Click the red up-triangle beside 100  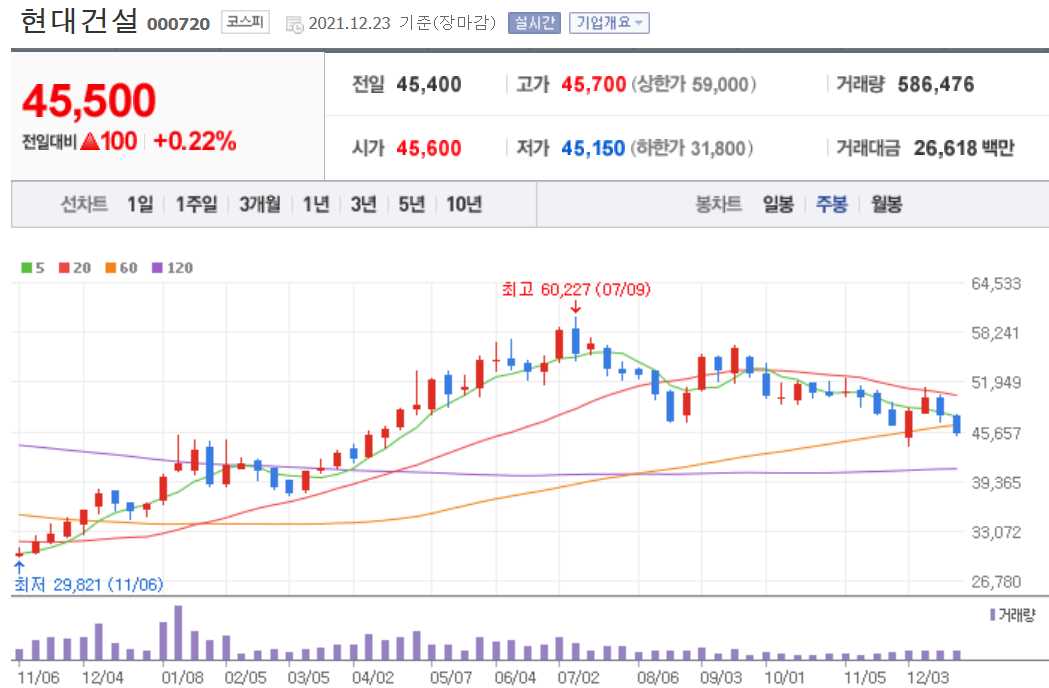click(x=90, y=141)
